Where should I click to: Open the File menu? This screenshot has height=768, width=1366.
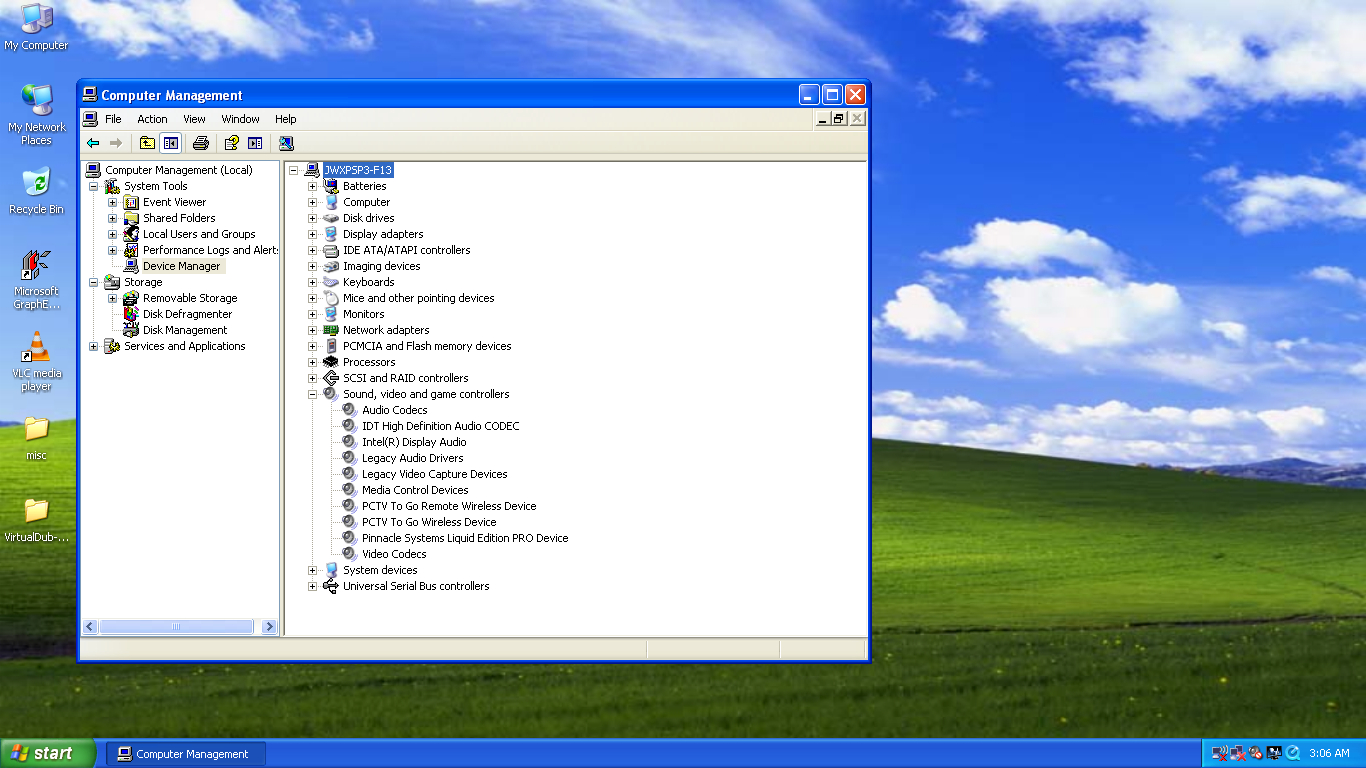[113, 119]
